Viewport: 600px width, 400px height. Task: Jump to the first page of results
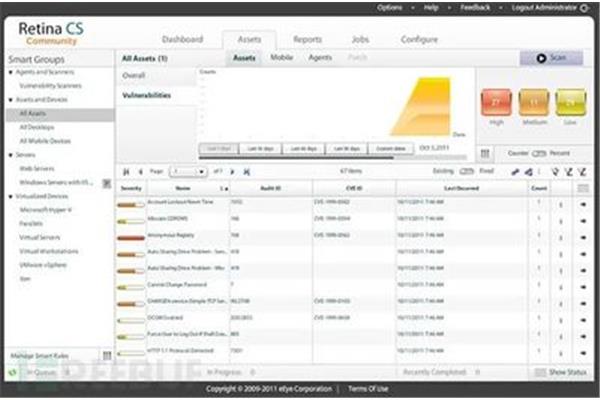[x=126, y=172]
